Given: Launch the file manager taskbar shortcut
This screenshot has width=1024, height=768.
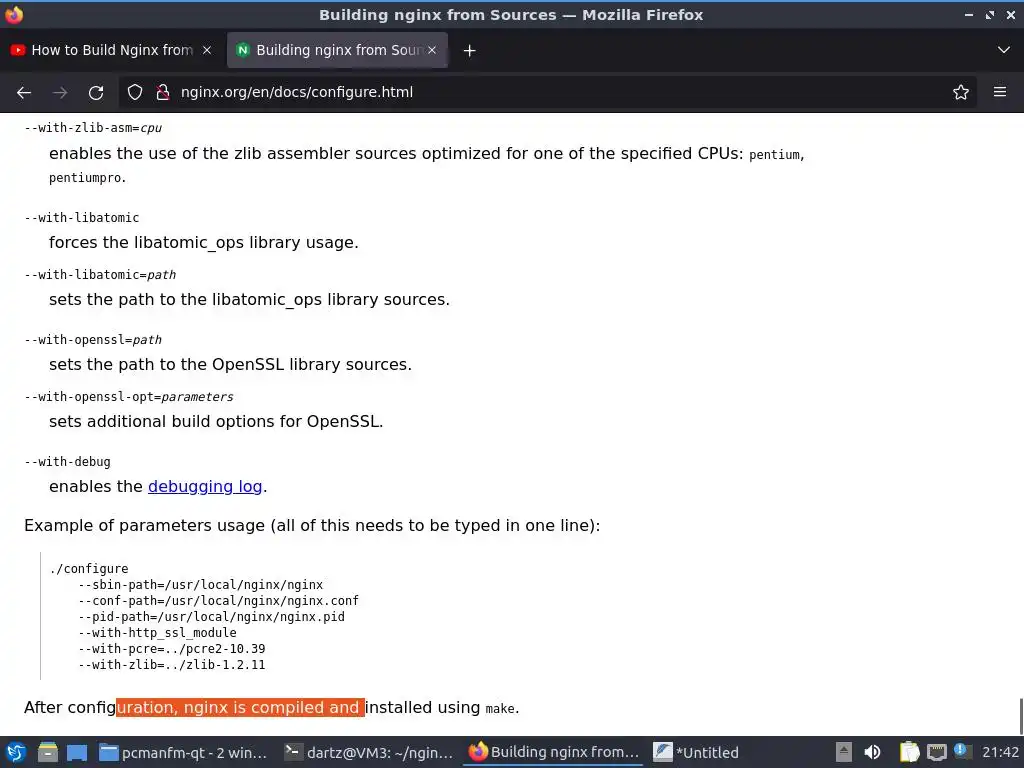Looking at the screenshot, I should coord(47,752).
